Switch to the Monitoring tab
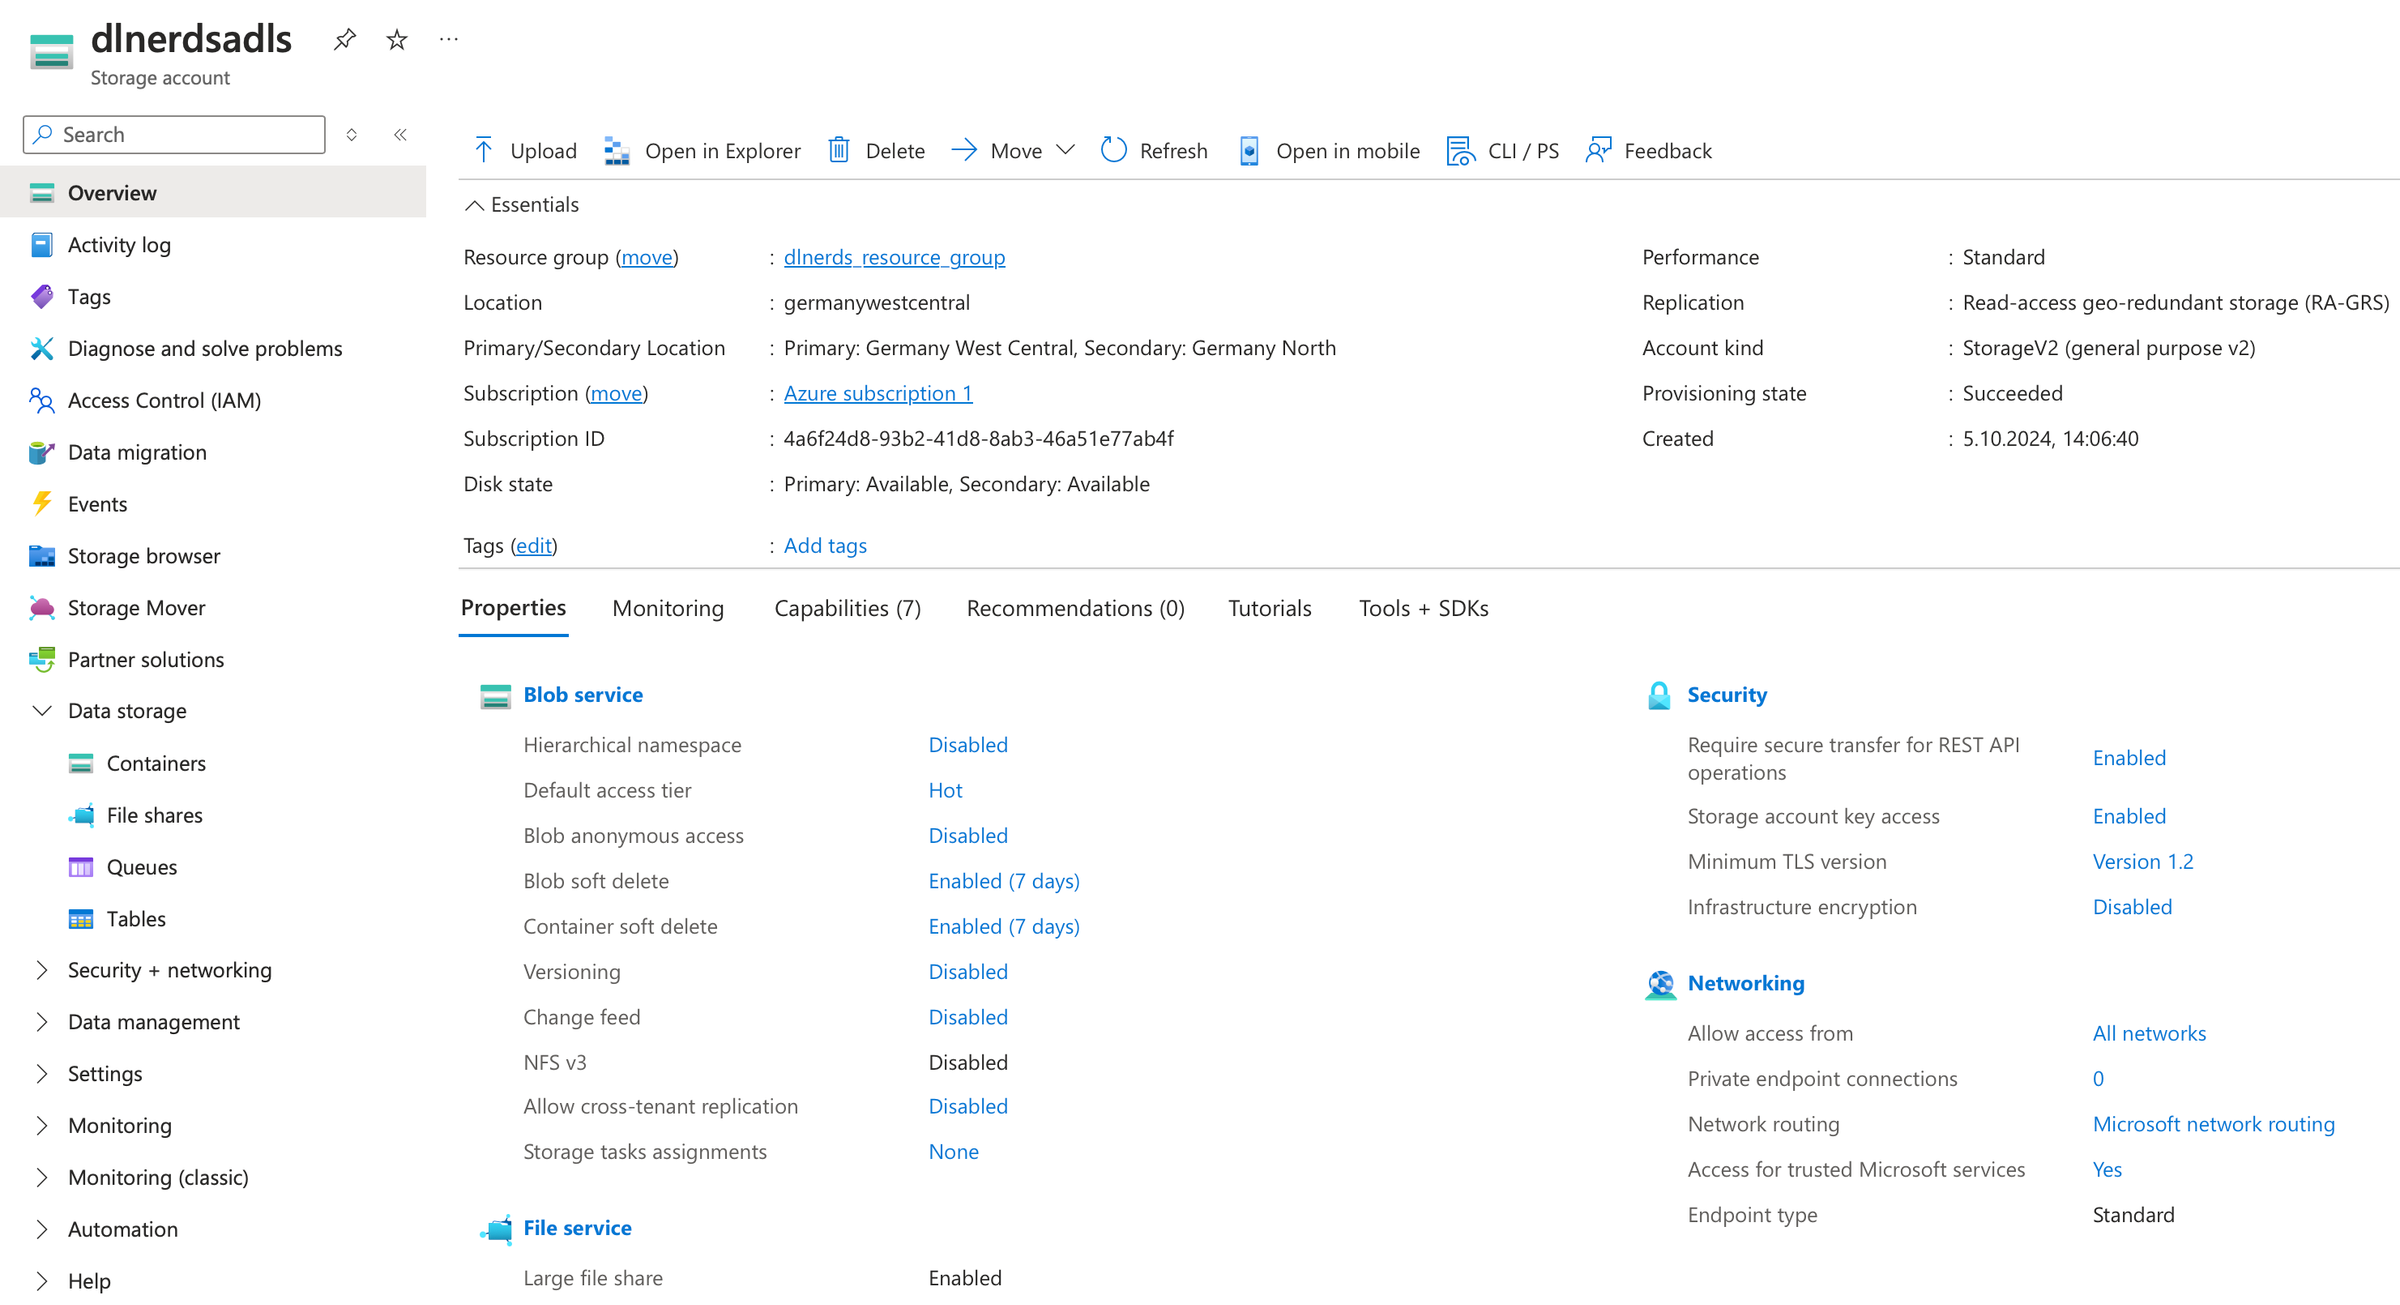The height and width of the screenshot is (1305, 2400). (x=667, y=608)
